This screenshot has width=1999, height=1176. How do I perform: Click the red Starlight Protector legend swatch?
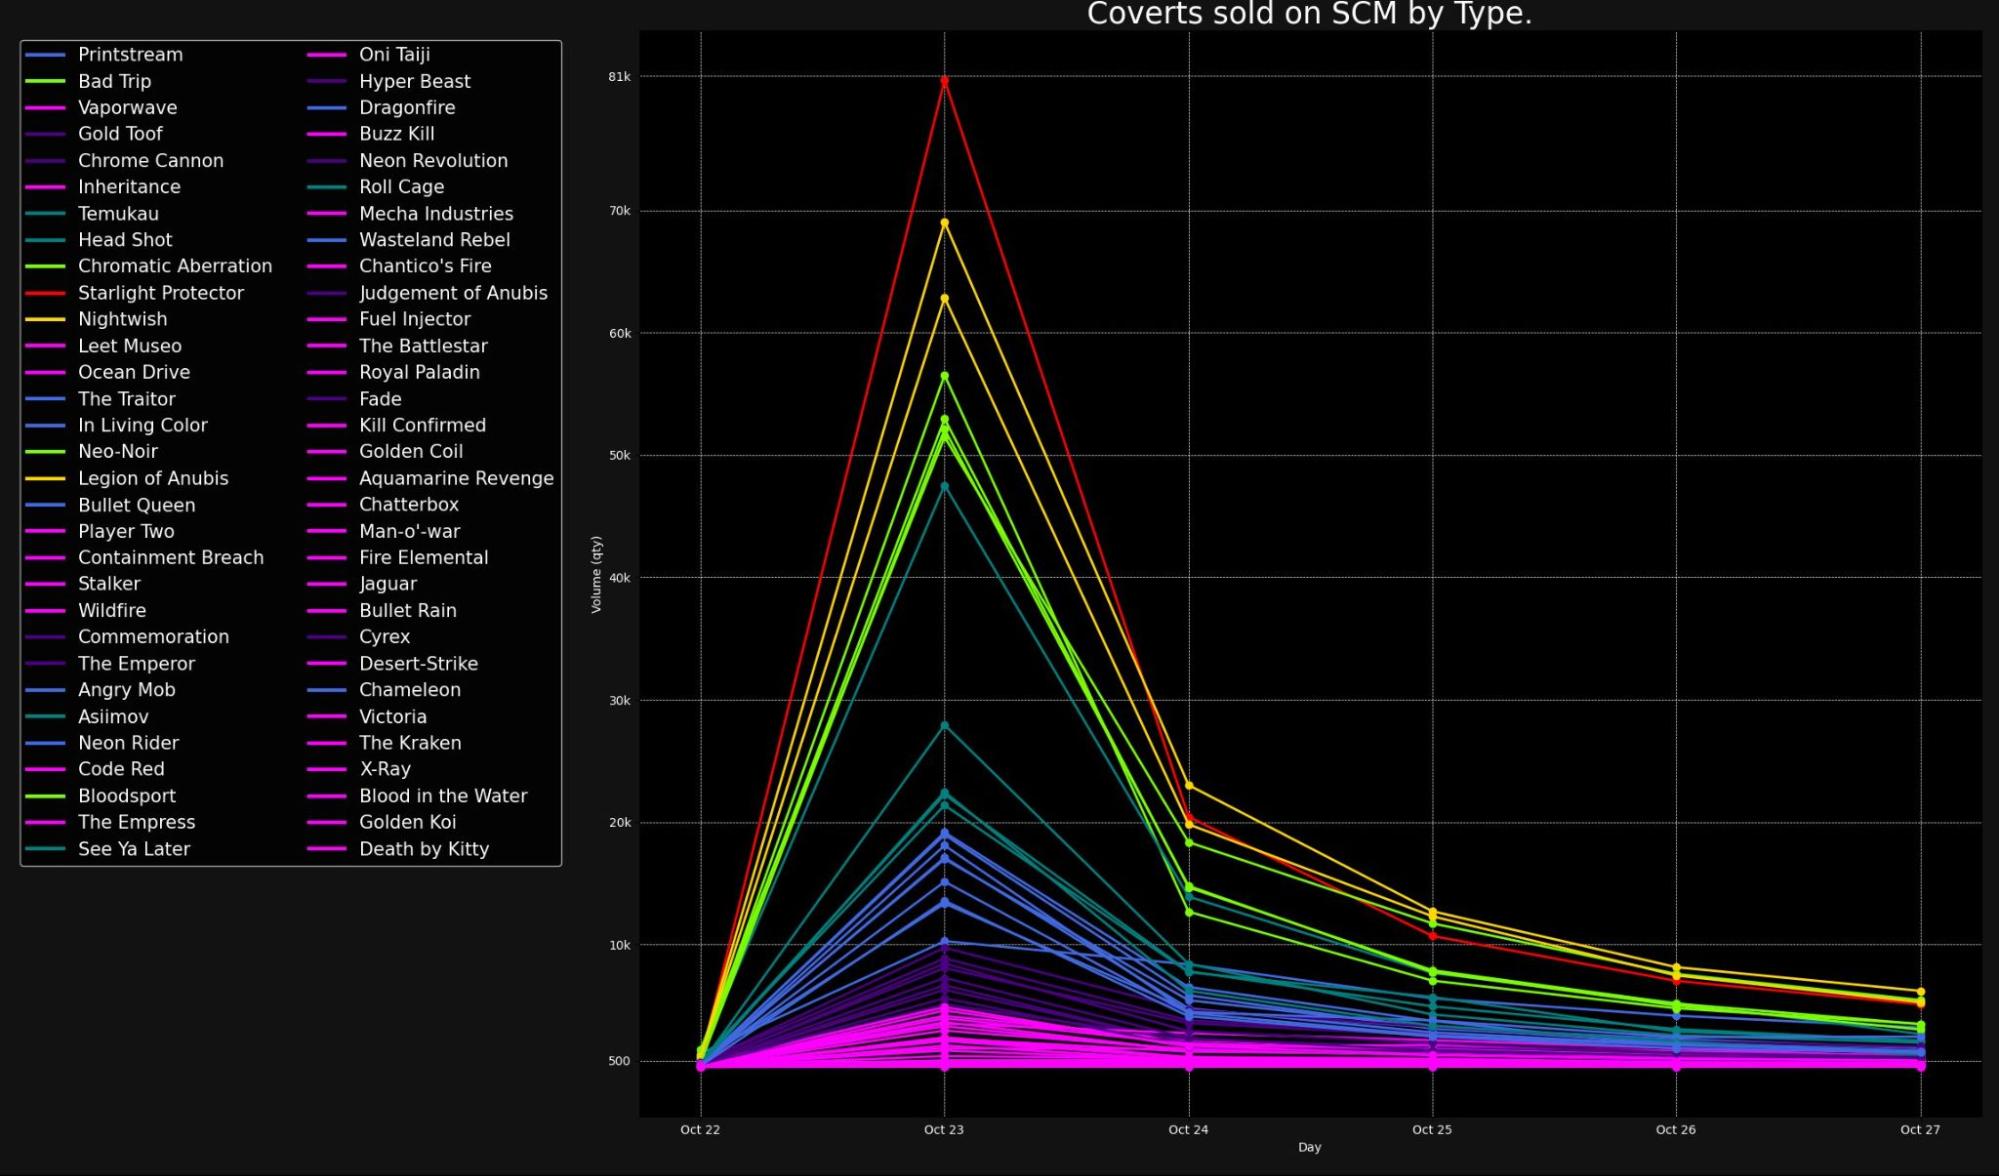pos(45,292)
